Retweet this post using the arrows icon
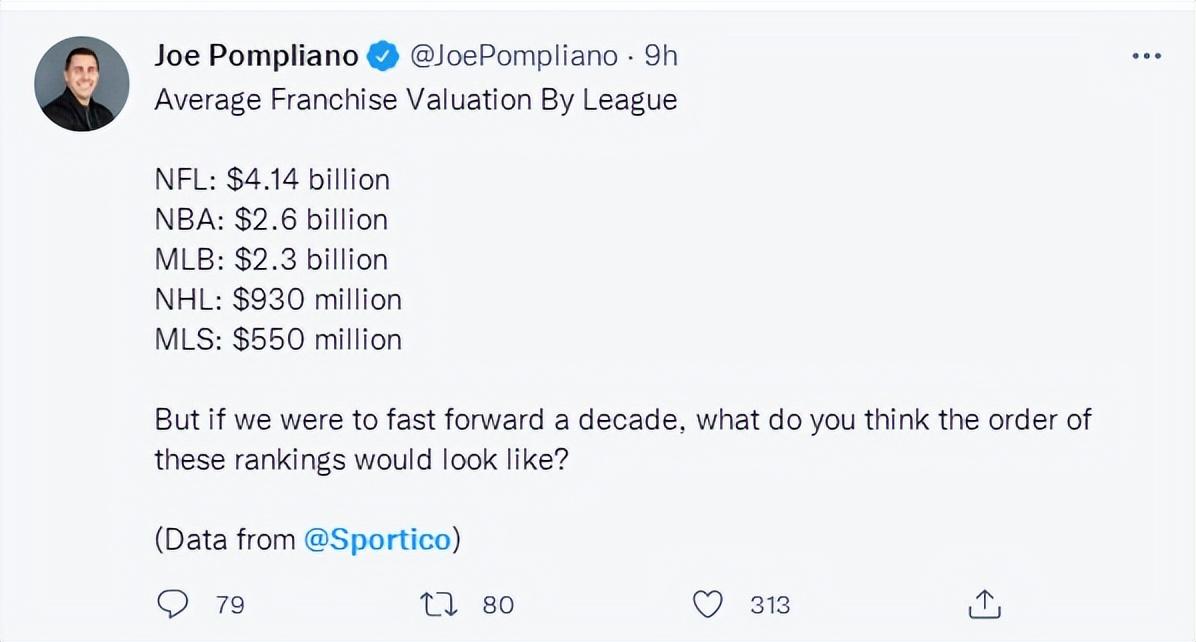The width and height of the screenshot is (1196, 642). 440,603
